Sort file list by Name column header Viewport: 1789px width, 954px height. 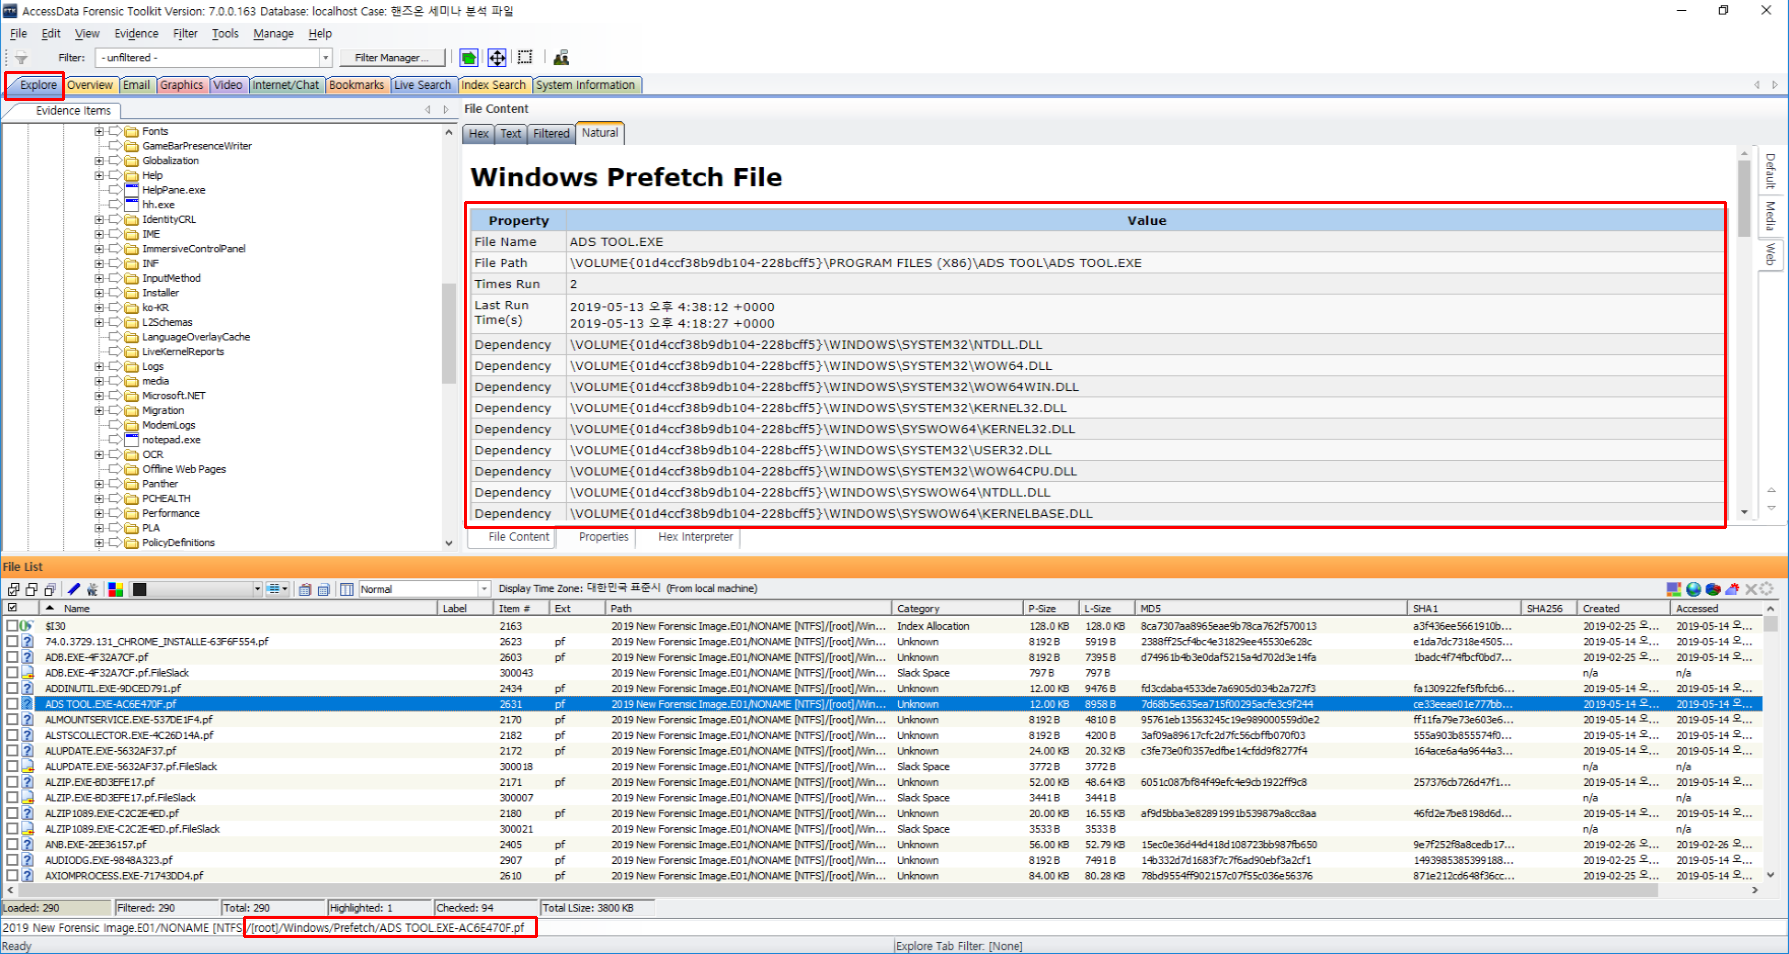pyautogui.click(x=77, y=609)
